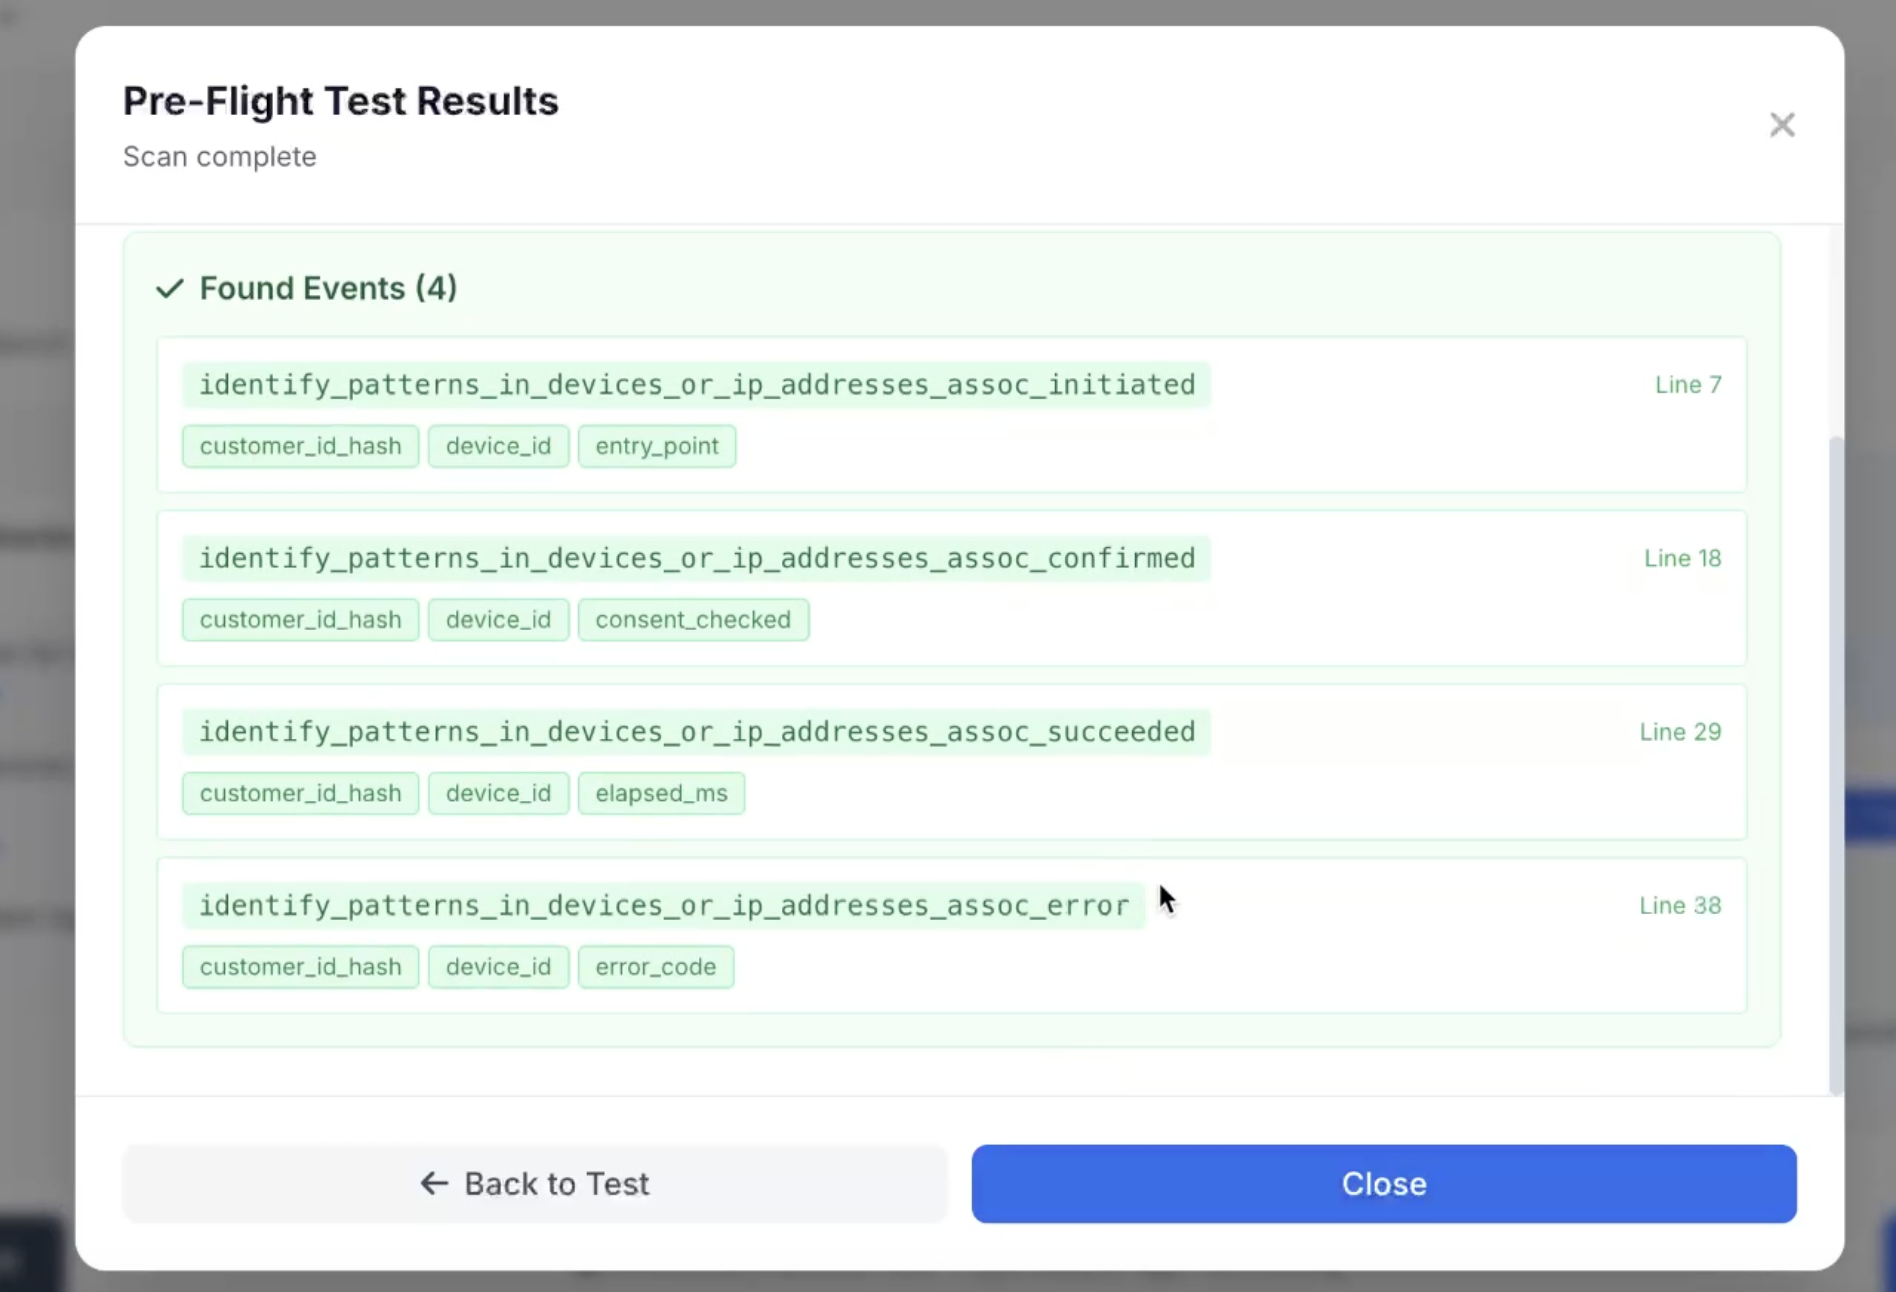
Task: Click the Found Events (4) heading
Action: [328, 289]
